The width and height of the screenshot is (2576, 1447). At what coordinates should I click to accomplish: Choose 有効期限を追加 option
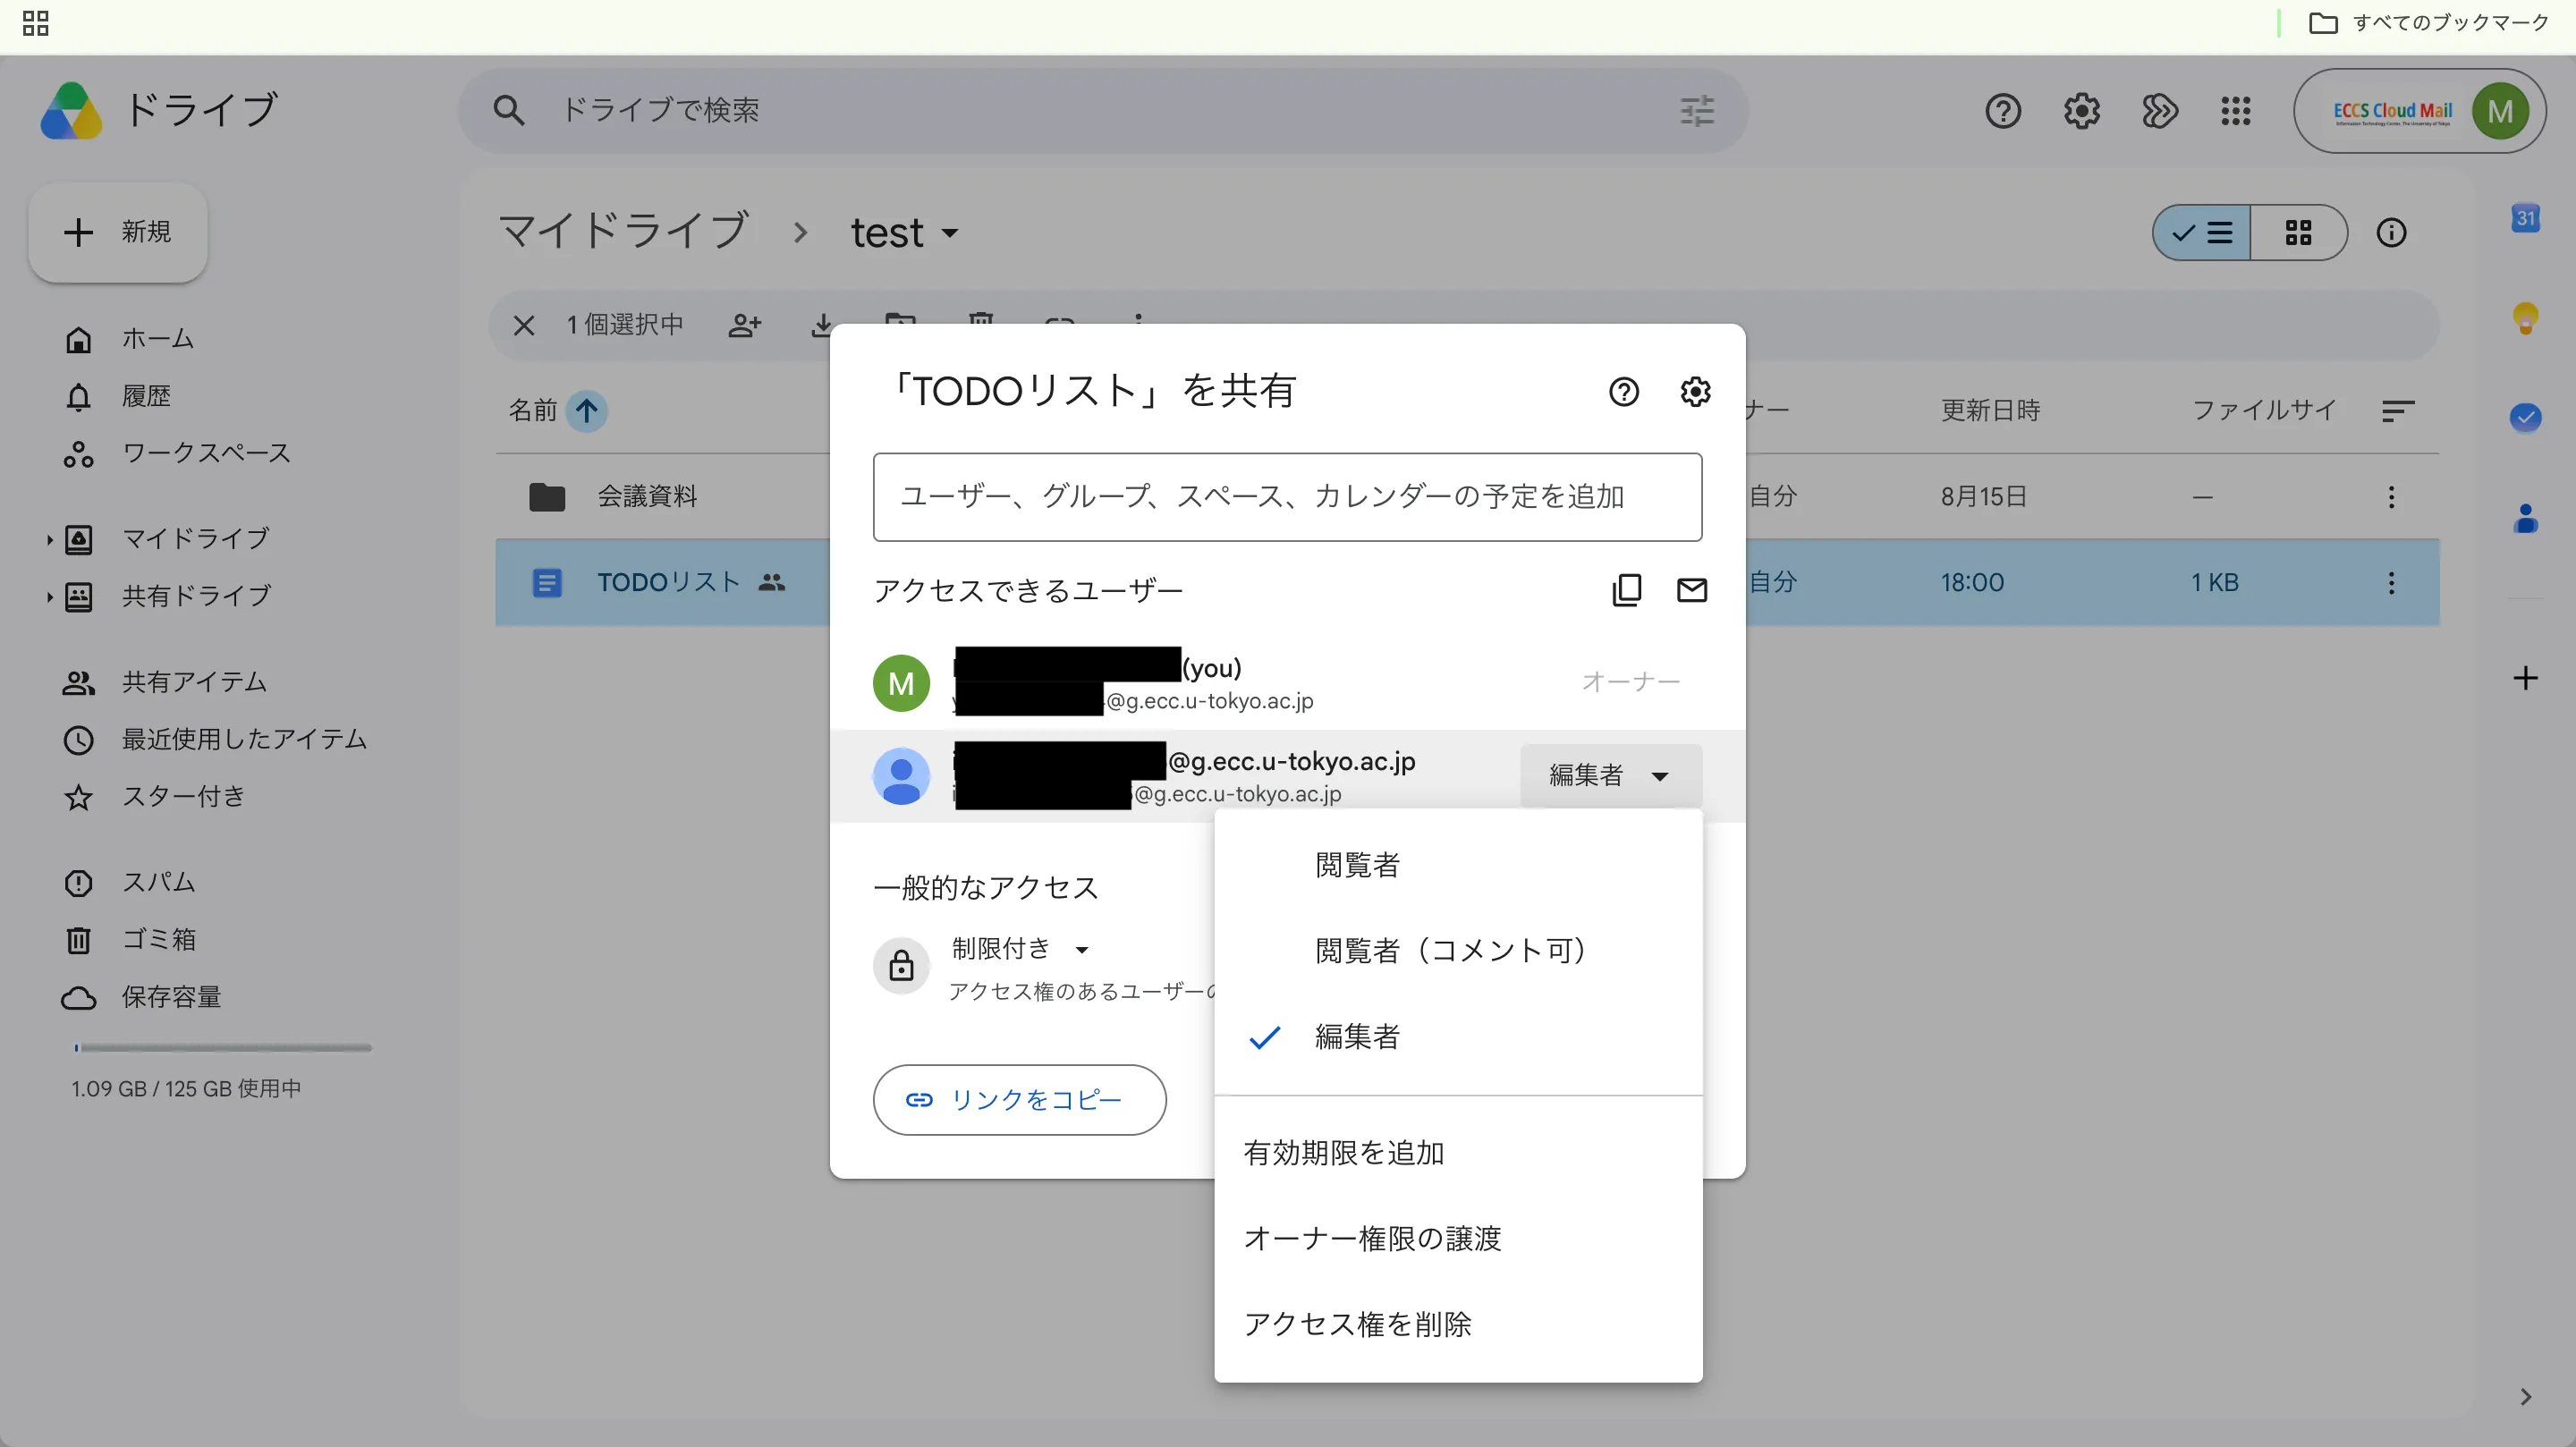click(1458, 1153)
